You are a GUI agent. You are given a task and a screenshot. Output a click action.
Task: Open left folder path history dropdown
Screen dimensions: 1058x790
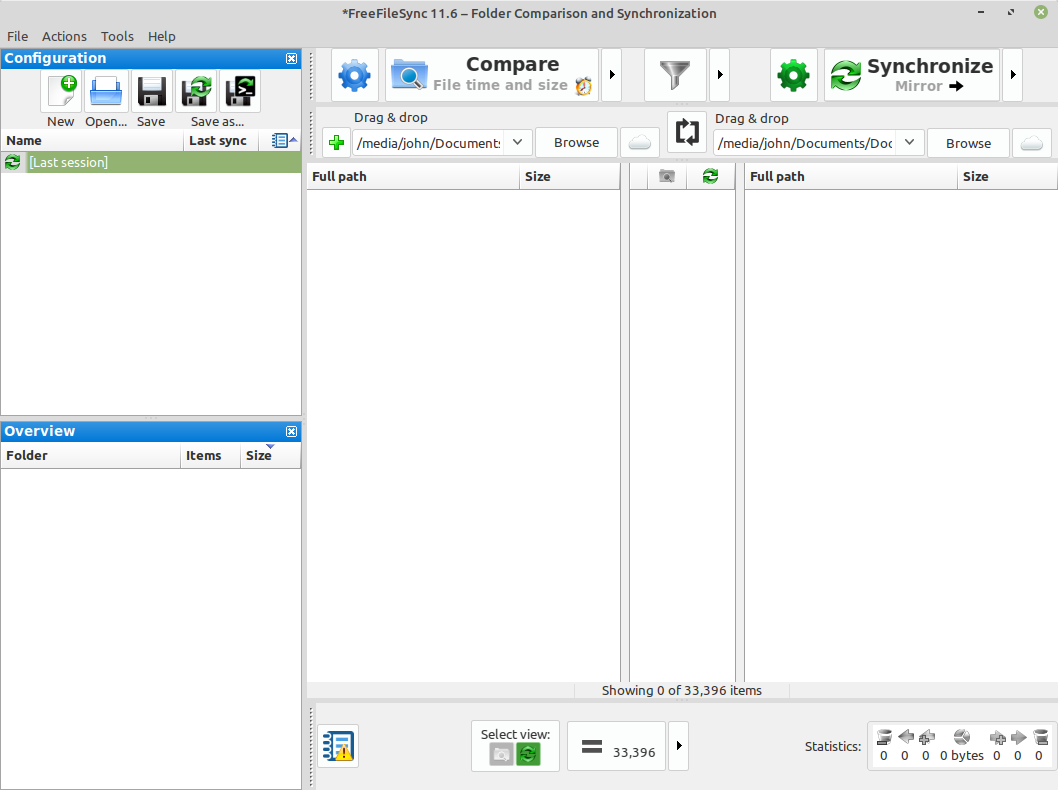pyautogui.click(x=518, y=142)
